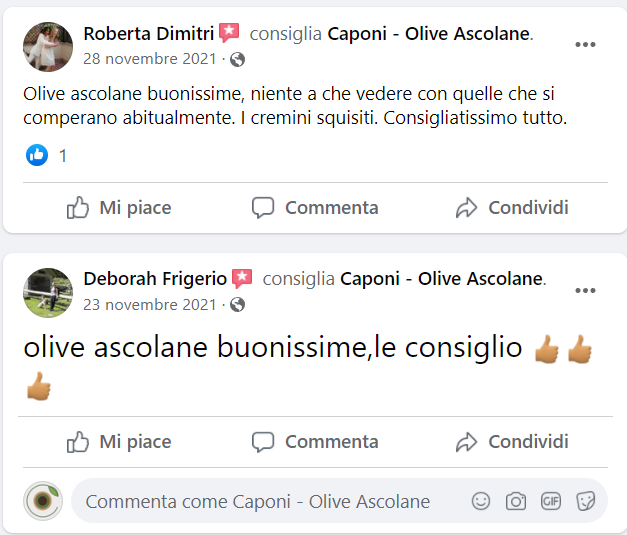Open Roberta Dimitri's profile name link
This screenshot has width=627, height=535.
(x=149, y=34)
